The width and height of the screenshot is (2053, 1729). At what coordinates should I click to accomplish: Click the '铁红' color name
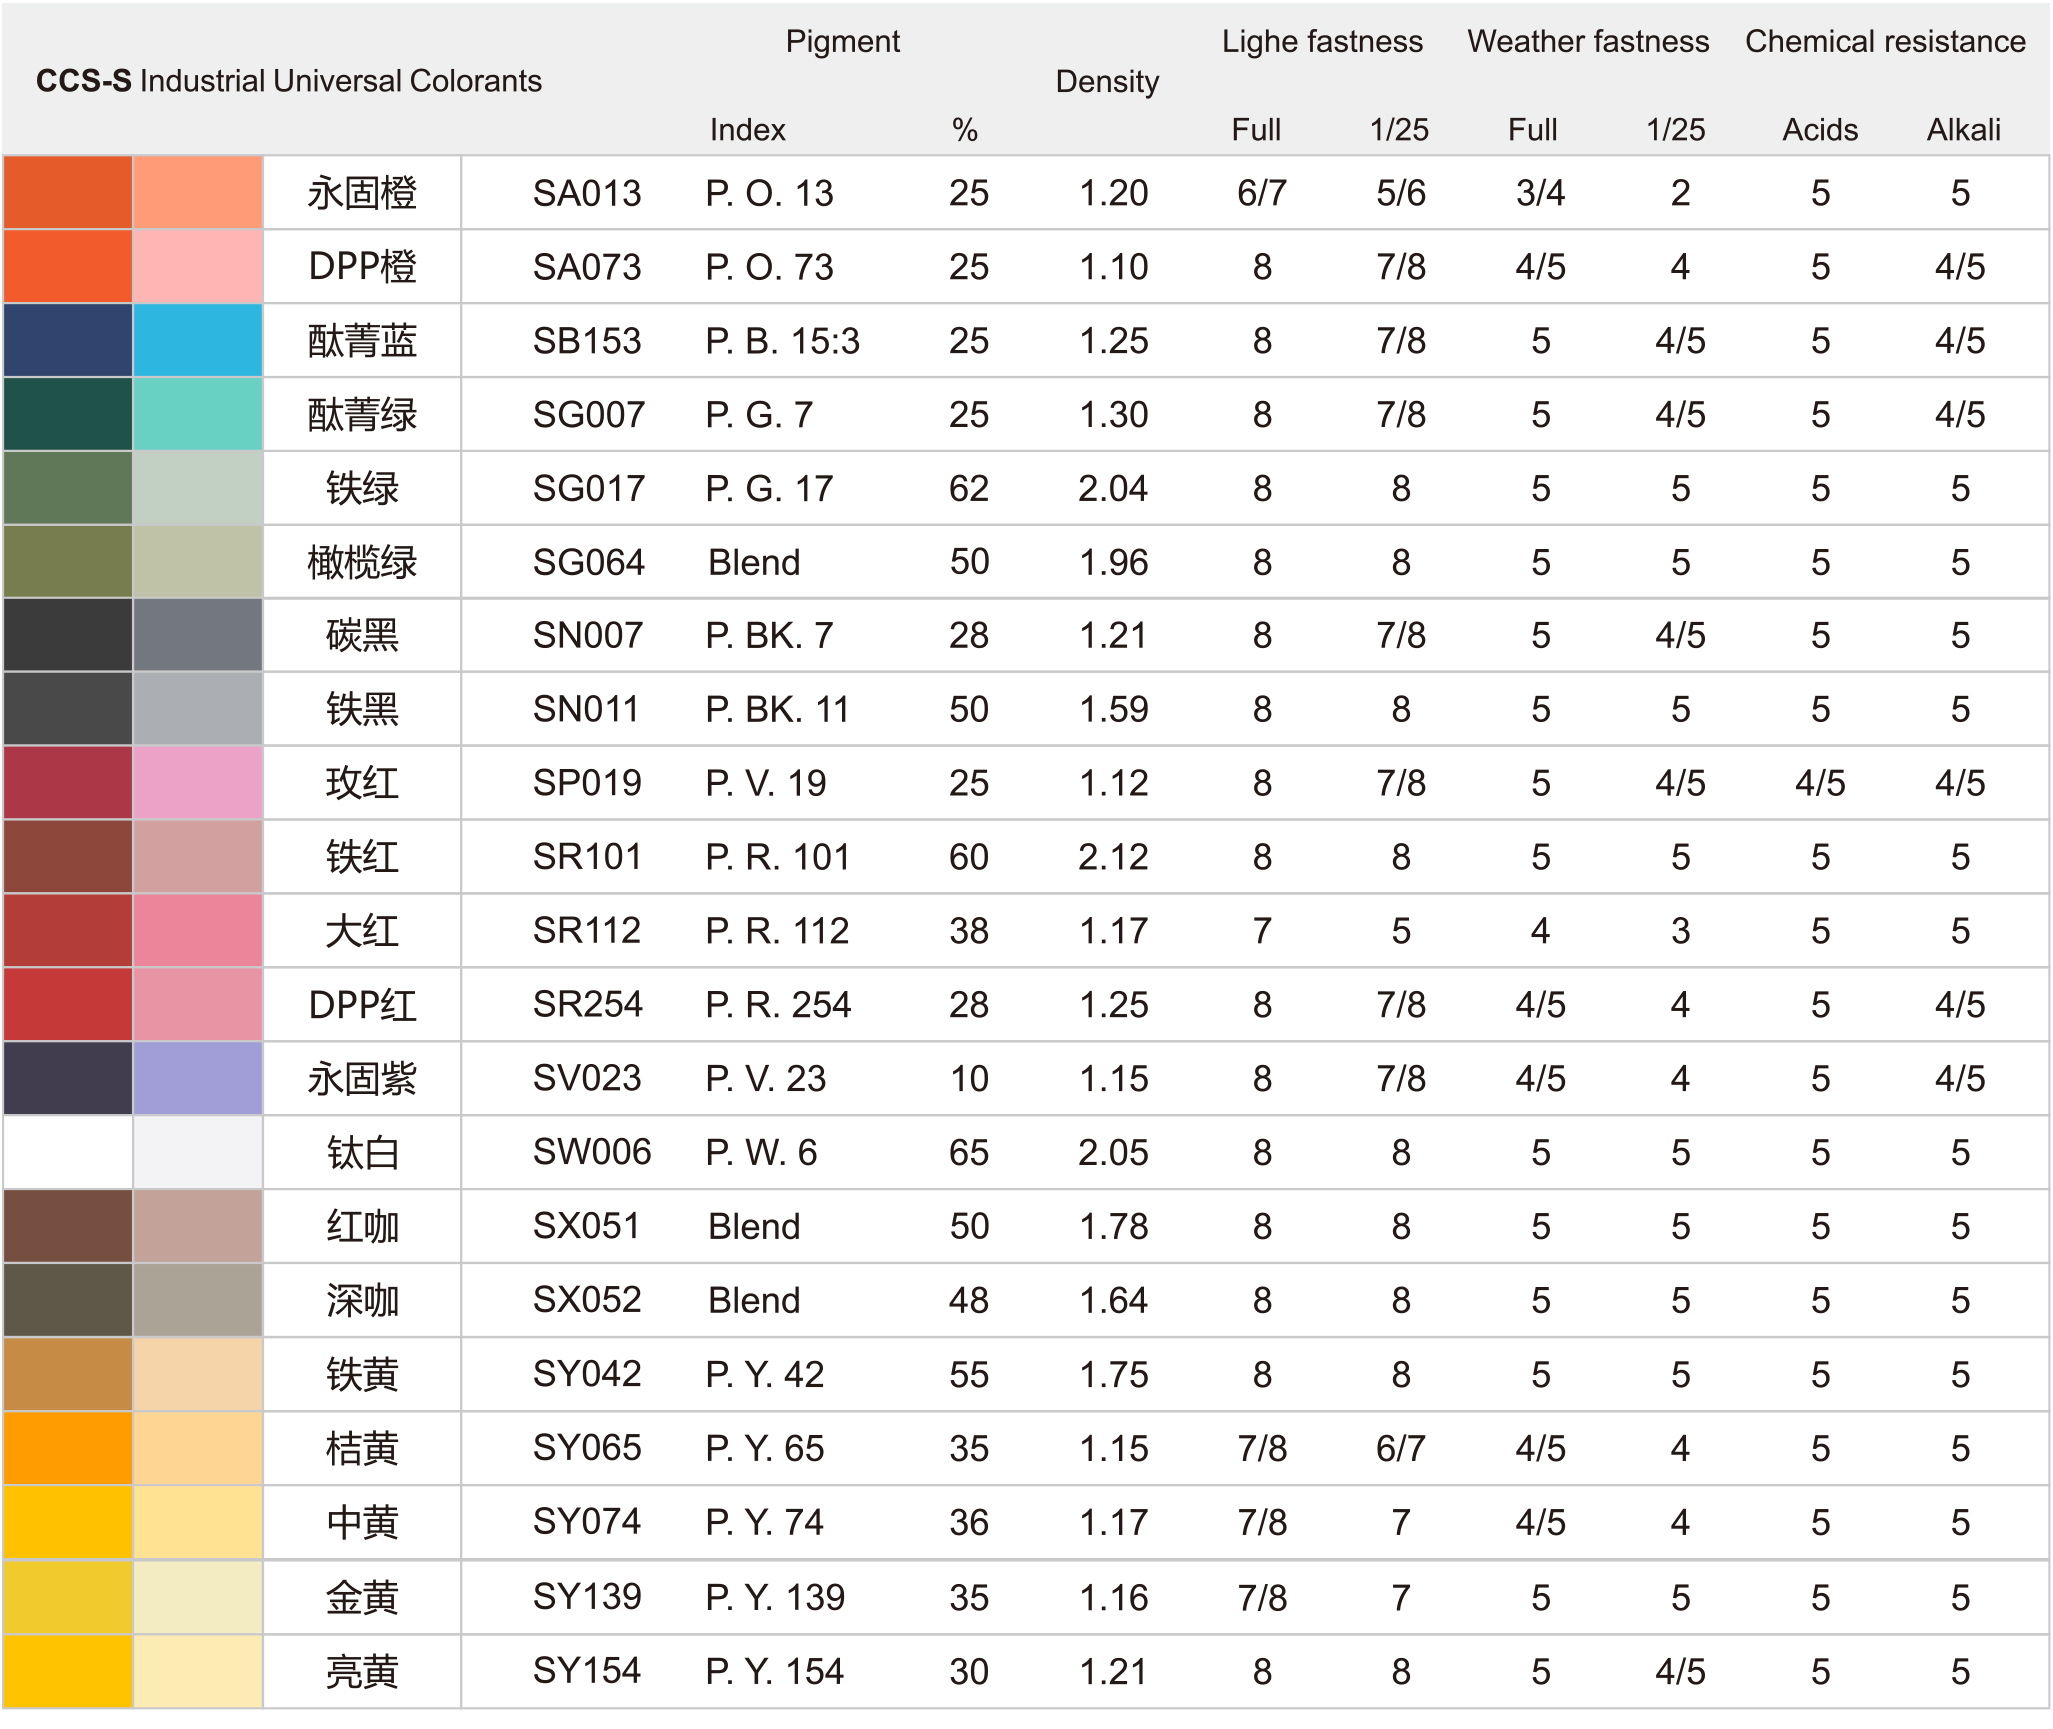pos(362,857)
